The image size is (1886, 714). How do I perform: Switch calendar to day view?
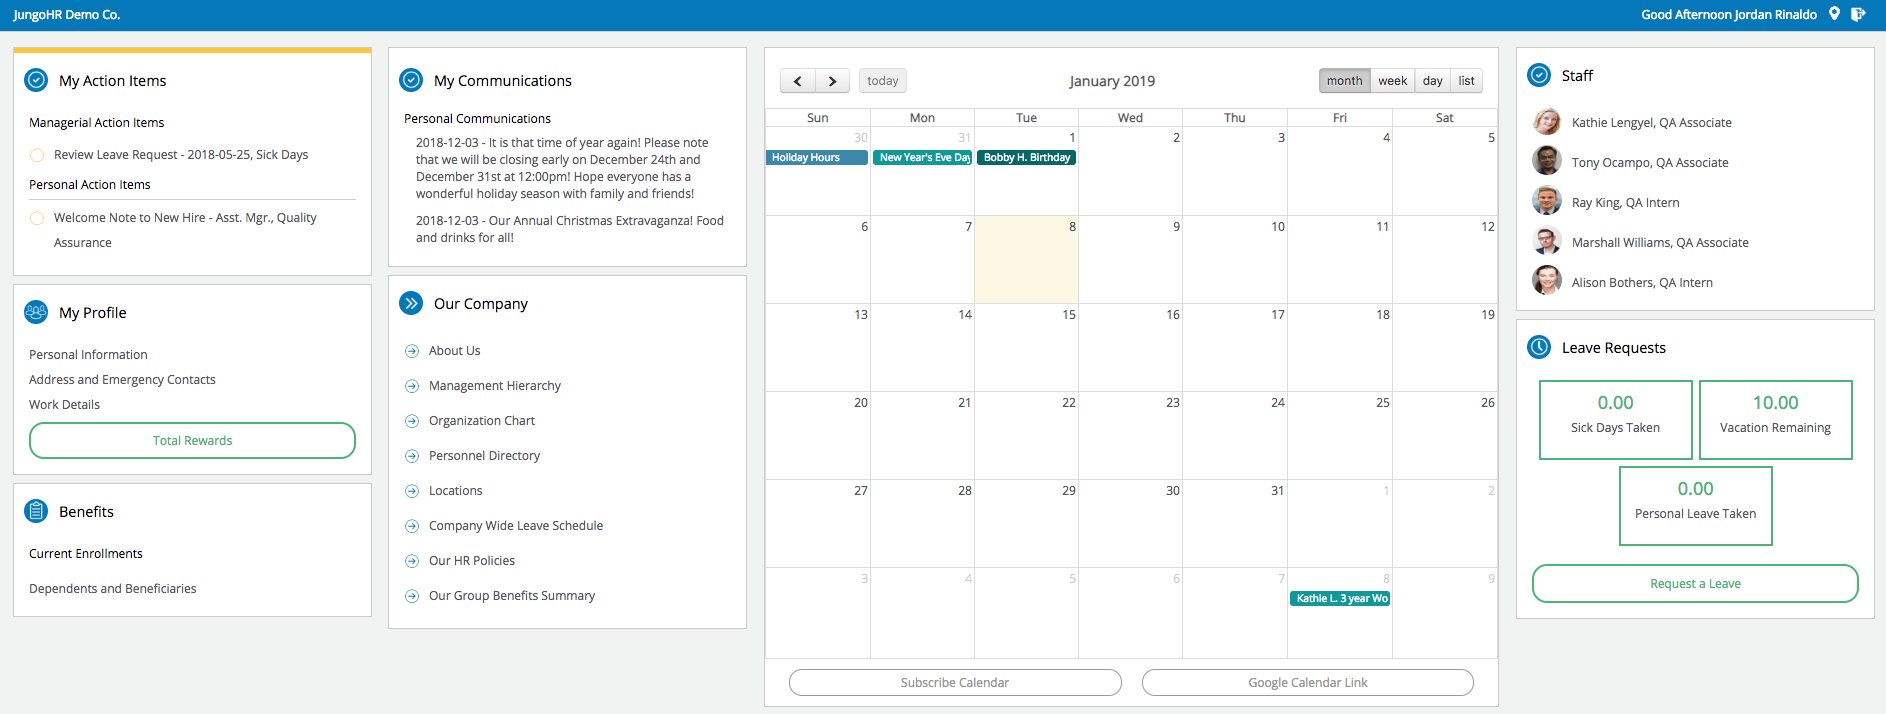click(x=1432, y=81)
